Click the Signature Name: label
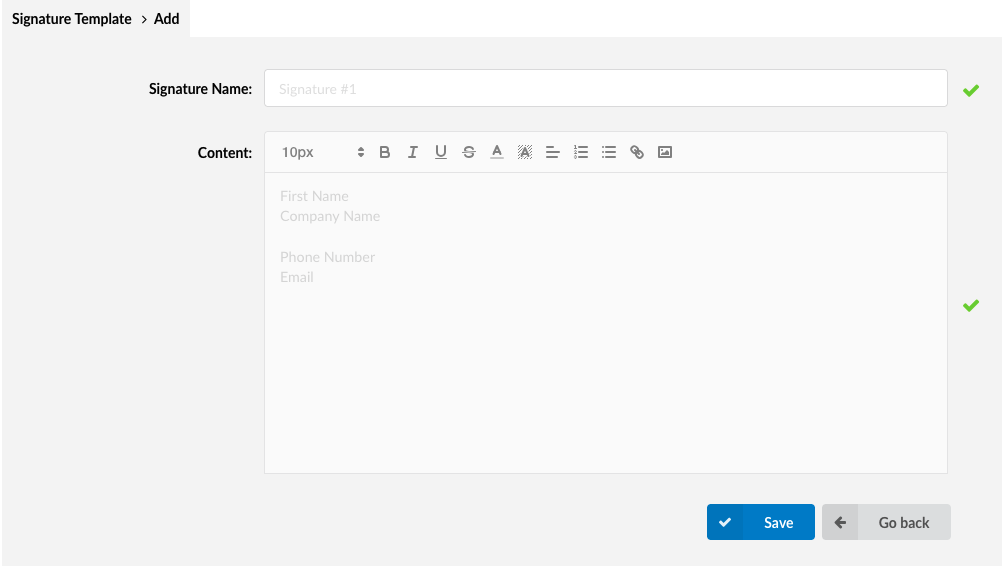Viewport: 1002px width, 568px height. tap(200, 89)
